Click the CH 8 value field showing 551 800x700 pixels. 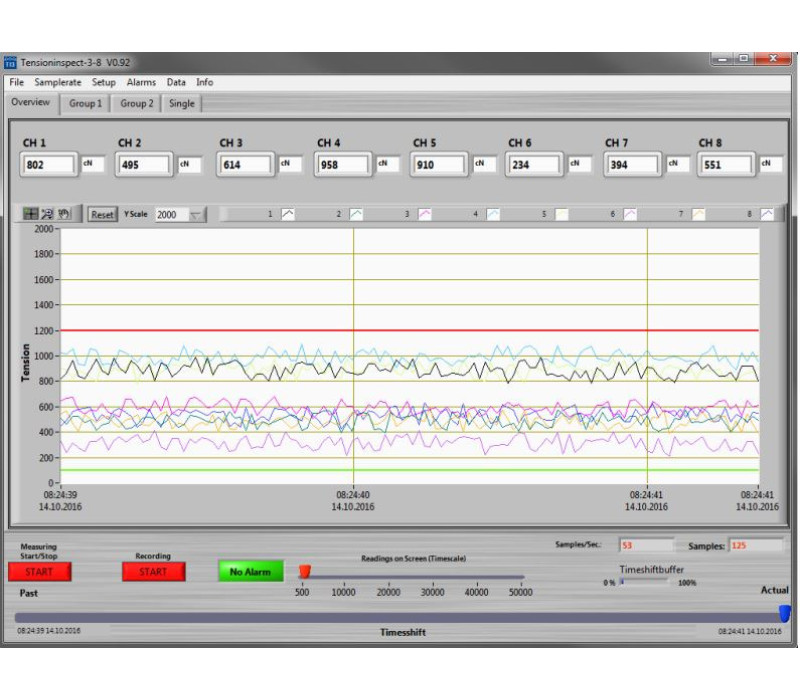tap(726, 165)
